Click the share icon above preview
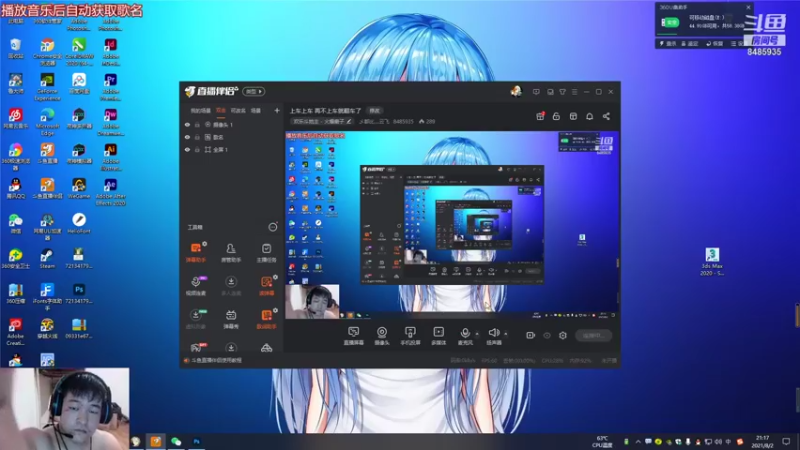 click(606, 116)
